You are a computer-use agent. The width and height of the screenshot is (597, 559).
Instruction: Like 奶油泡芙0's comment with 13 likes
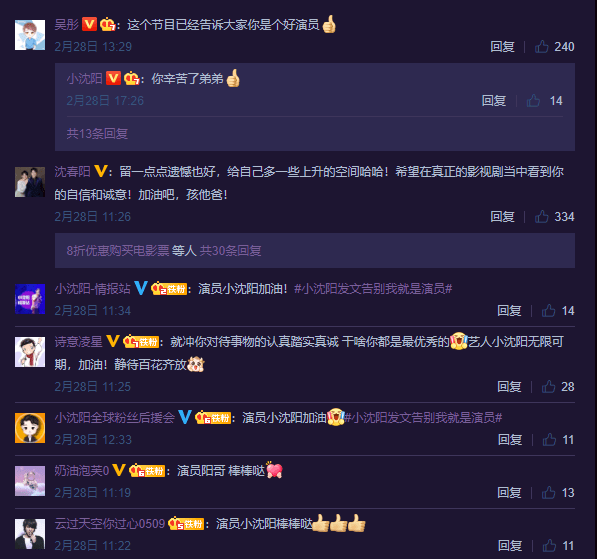(548, 493)
